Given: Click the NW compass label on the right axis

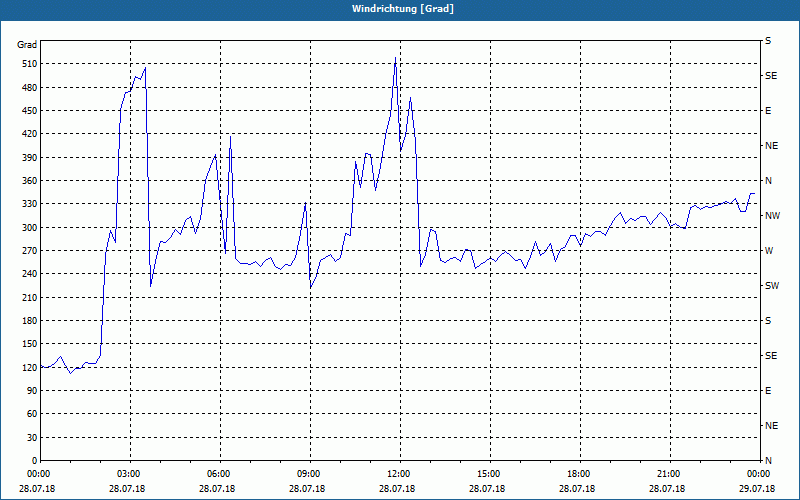Looking at the screenshot, I should click(771, 216).
